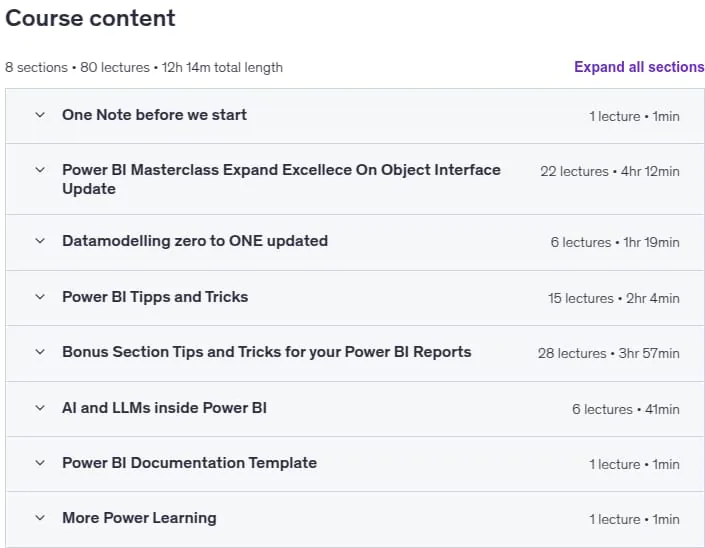Expand chevron for Power BI Documentation Template
This screenshot has width=705, height=548.
[40, 463]
